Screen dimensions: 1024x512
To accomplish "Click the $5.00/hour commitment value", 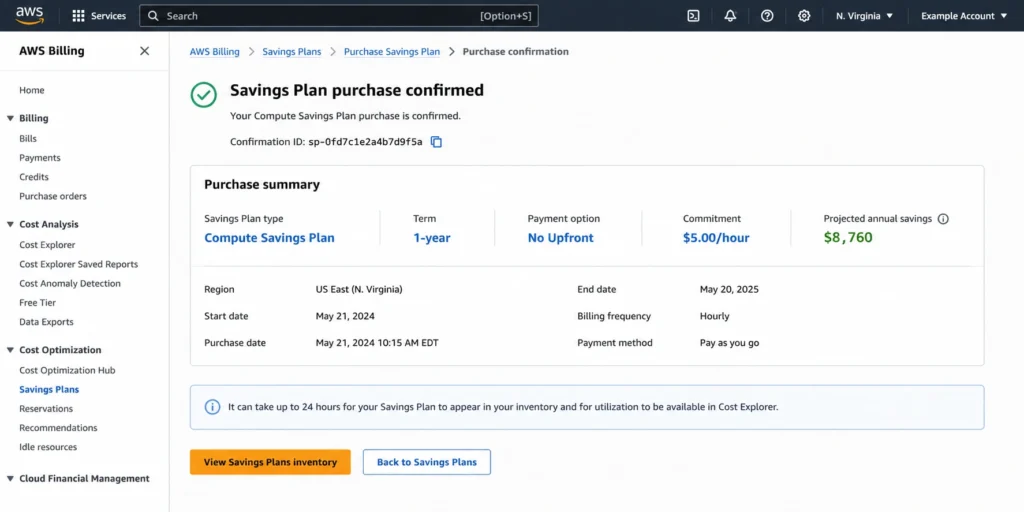I will 716,238.
